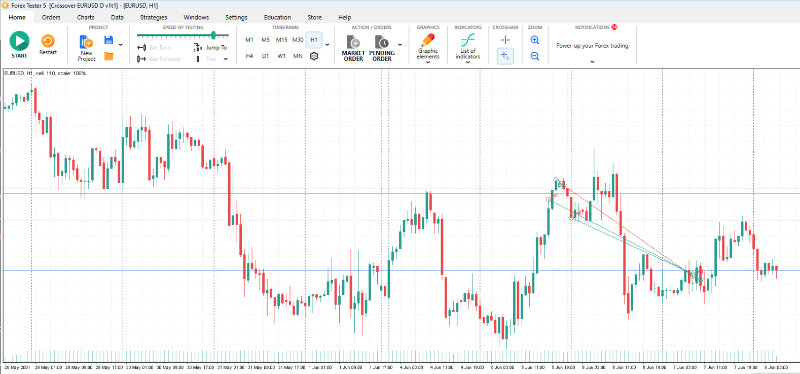Expand the Project group dropdown arrow
This screenshot has height=374, width=800.
121,45
